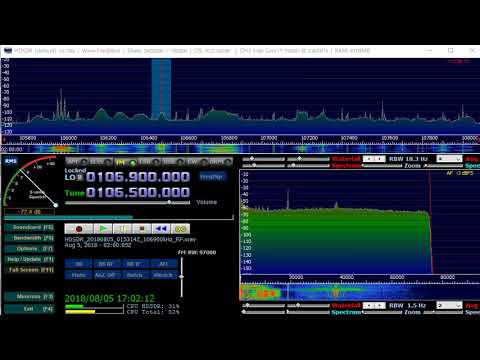Click the CPU HDSDR usage readout
The width and height of the screenshot is (480, 360).
153,306
